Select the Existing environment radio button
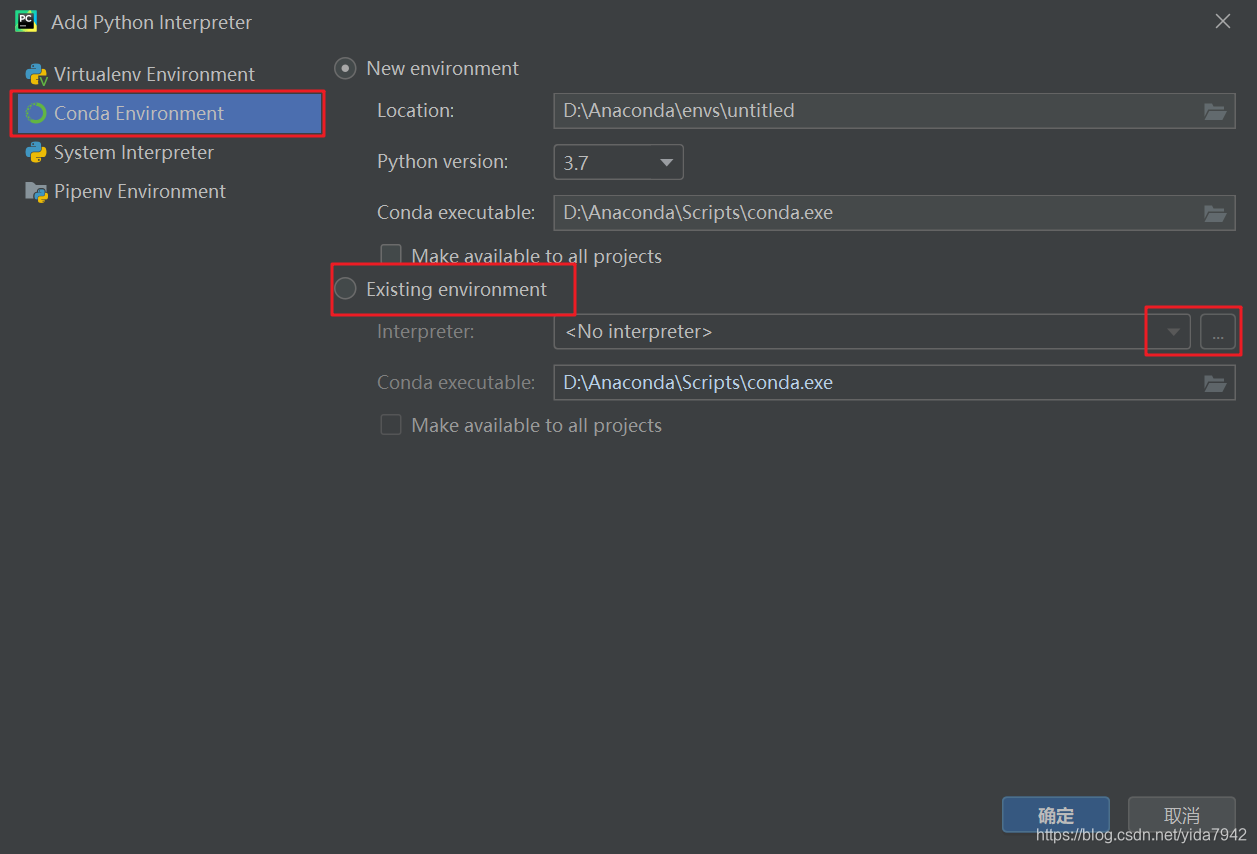 (x=345, y=289)
